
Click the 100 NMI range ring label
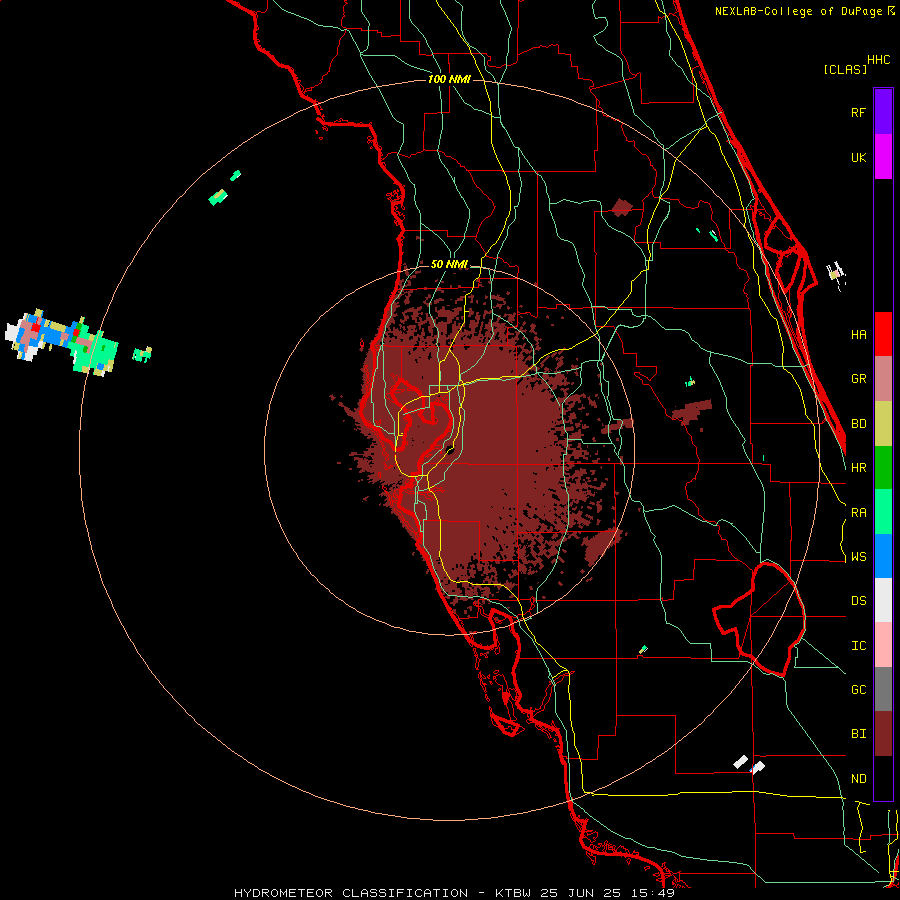tap(449, 79)
